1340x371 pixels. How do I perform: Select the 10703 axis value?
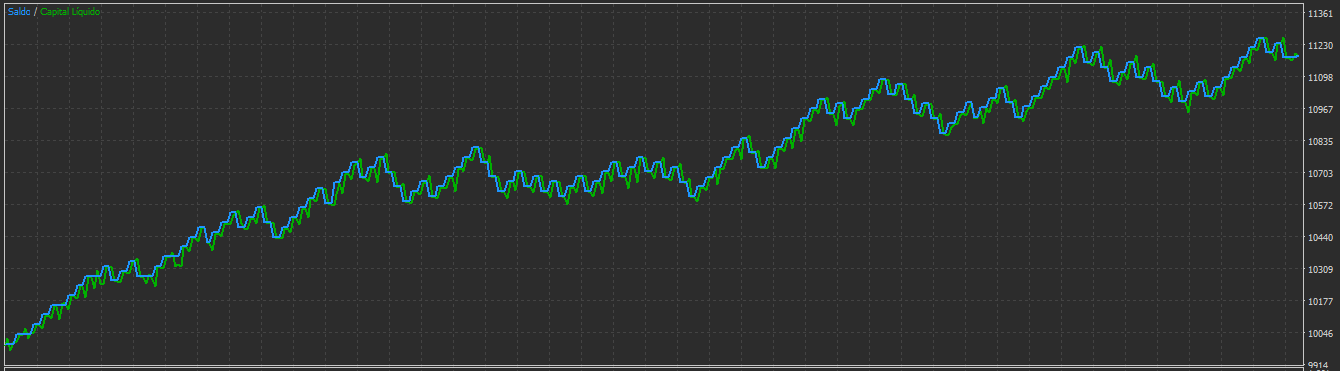[x=1321, y=173]
